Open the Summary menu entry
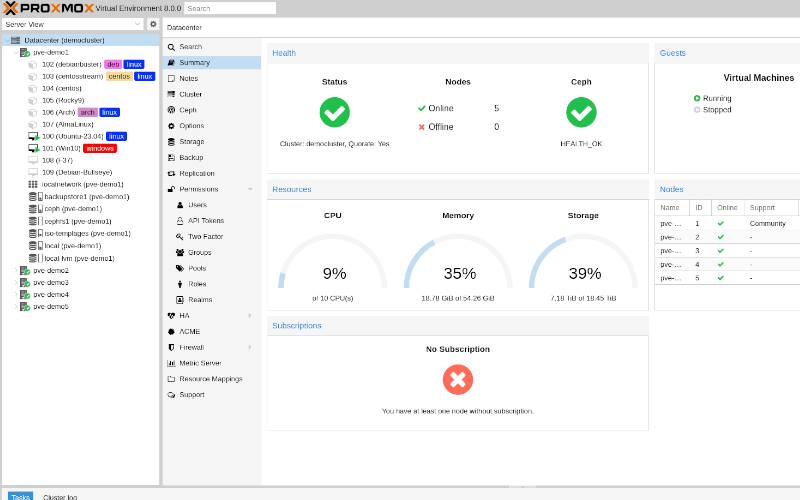Screen dimensions: 800x500 (212, 62)
